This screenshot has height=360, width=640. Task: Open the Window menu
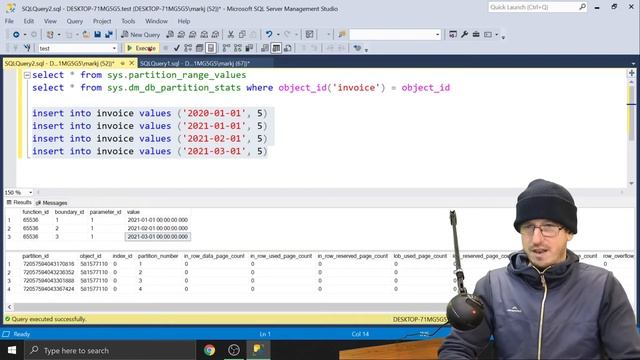[x=156, y=21]
